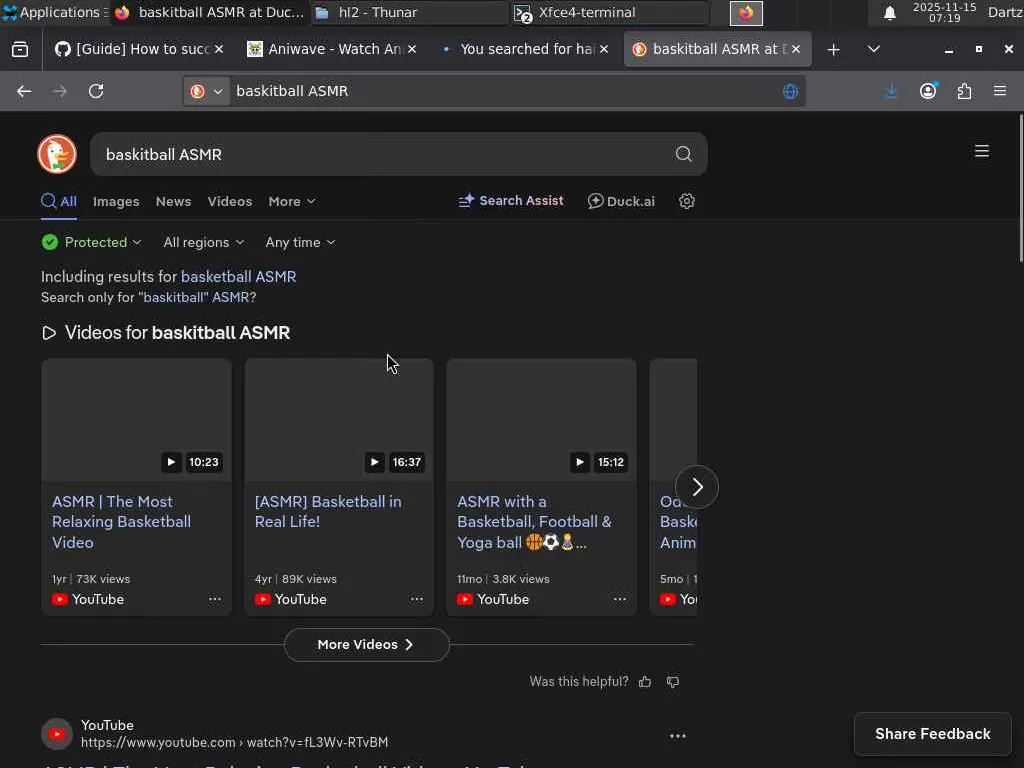Click Share Feedback button
Screen dimensions: 1024x768
click(x=933, y=734)
